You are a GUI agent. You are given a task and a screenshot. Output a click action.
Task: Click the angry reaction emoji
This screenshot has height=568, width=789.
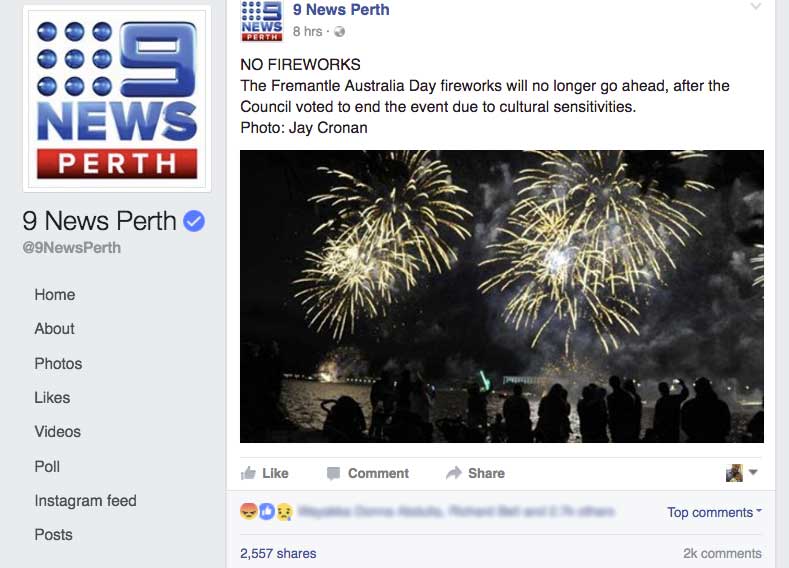click(x=249, y=511)
